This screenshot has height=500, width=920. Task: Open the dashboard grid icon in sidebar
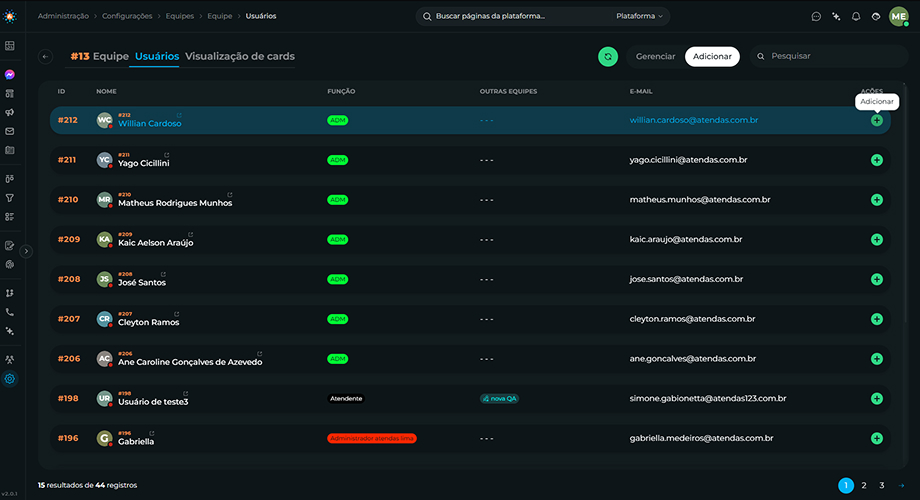coord(10,46)
